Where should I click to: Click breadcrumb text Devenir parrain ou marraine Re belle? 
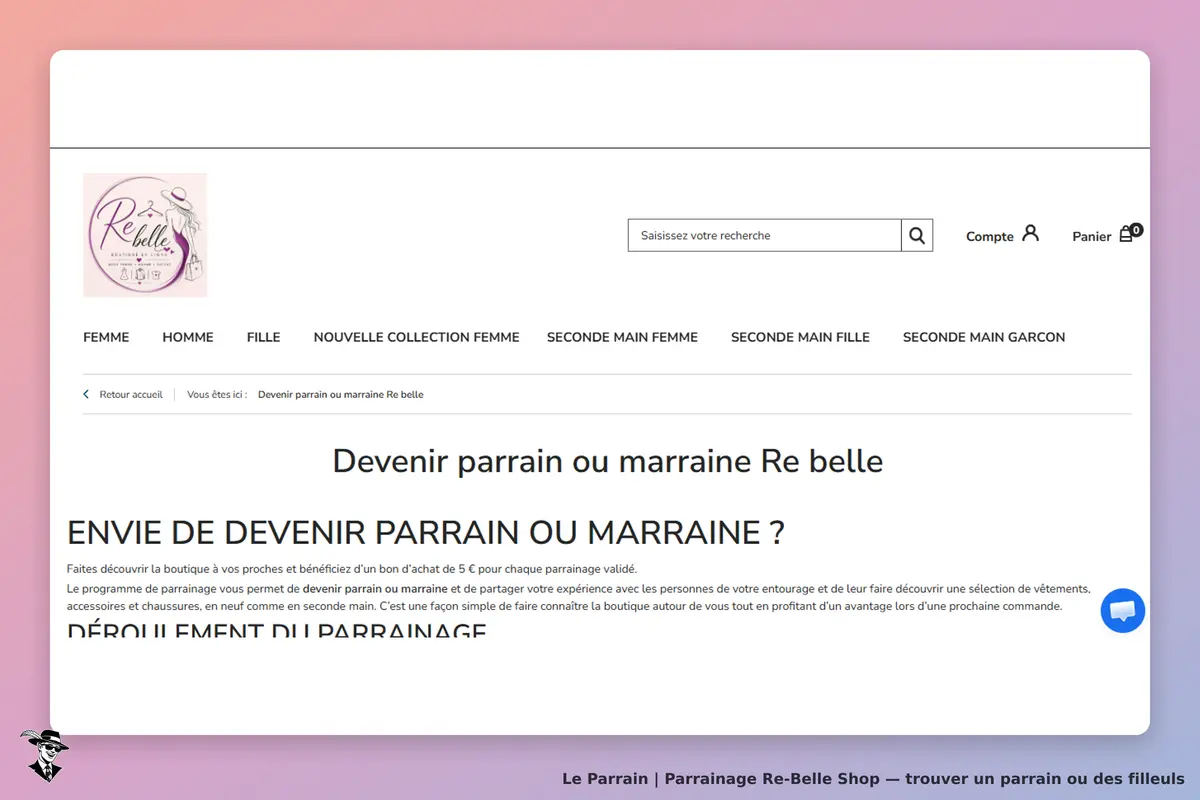(341, 395)
